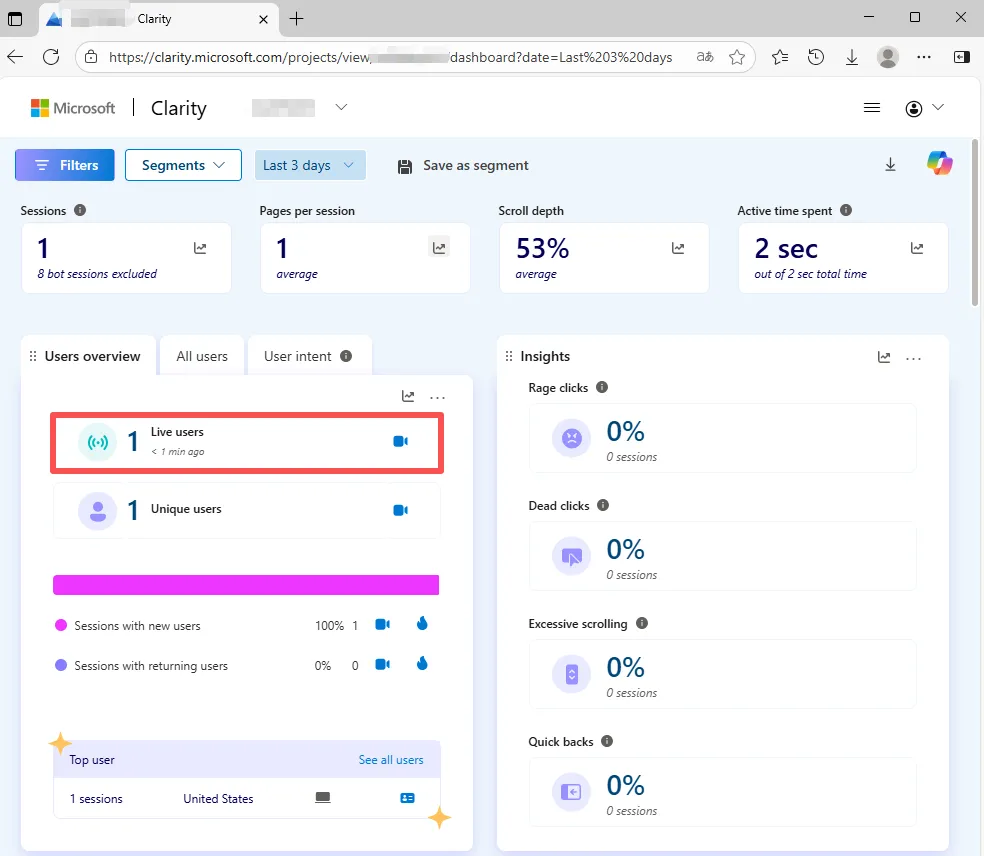The height and width of the screenshot is (856, 984).
Task: Click the magenta new users session bar
Action: [246, 585]
